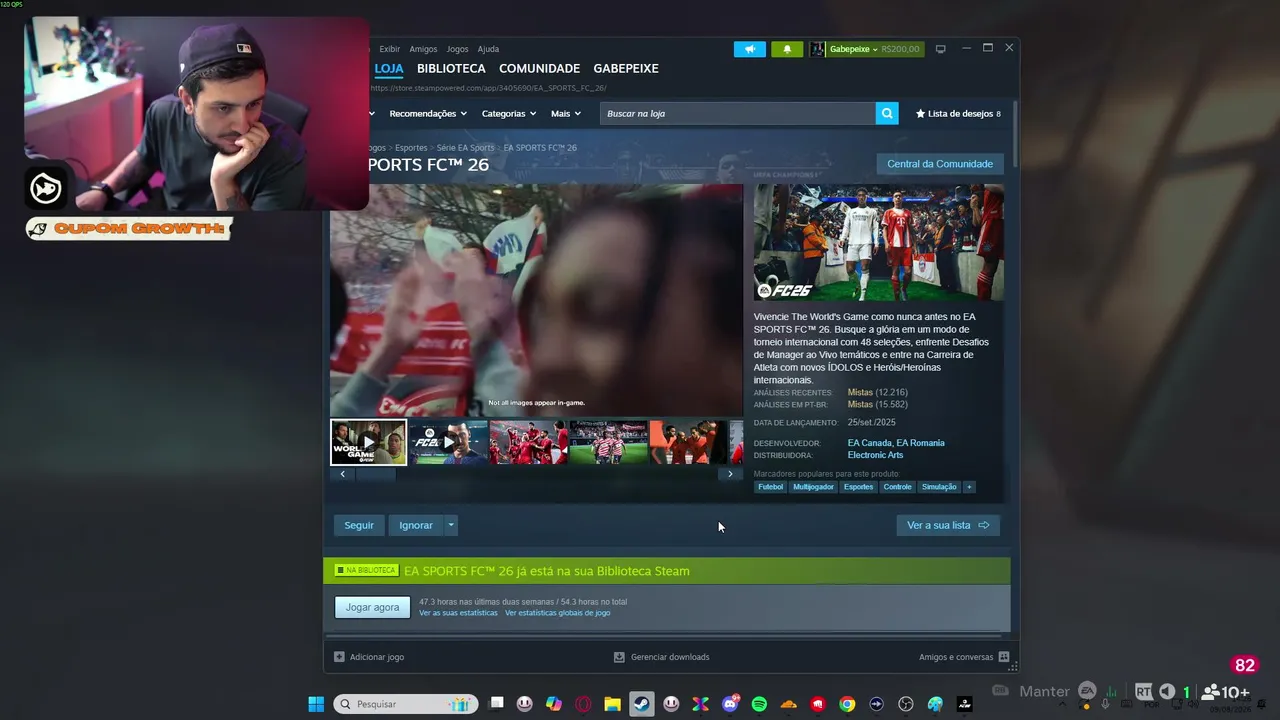This screenshot has height=720, width=1280.
Task: Click the Gabepeixe profile avatar picture
Action: click(x=817, y=49)
